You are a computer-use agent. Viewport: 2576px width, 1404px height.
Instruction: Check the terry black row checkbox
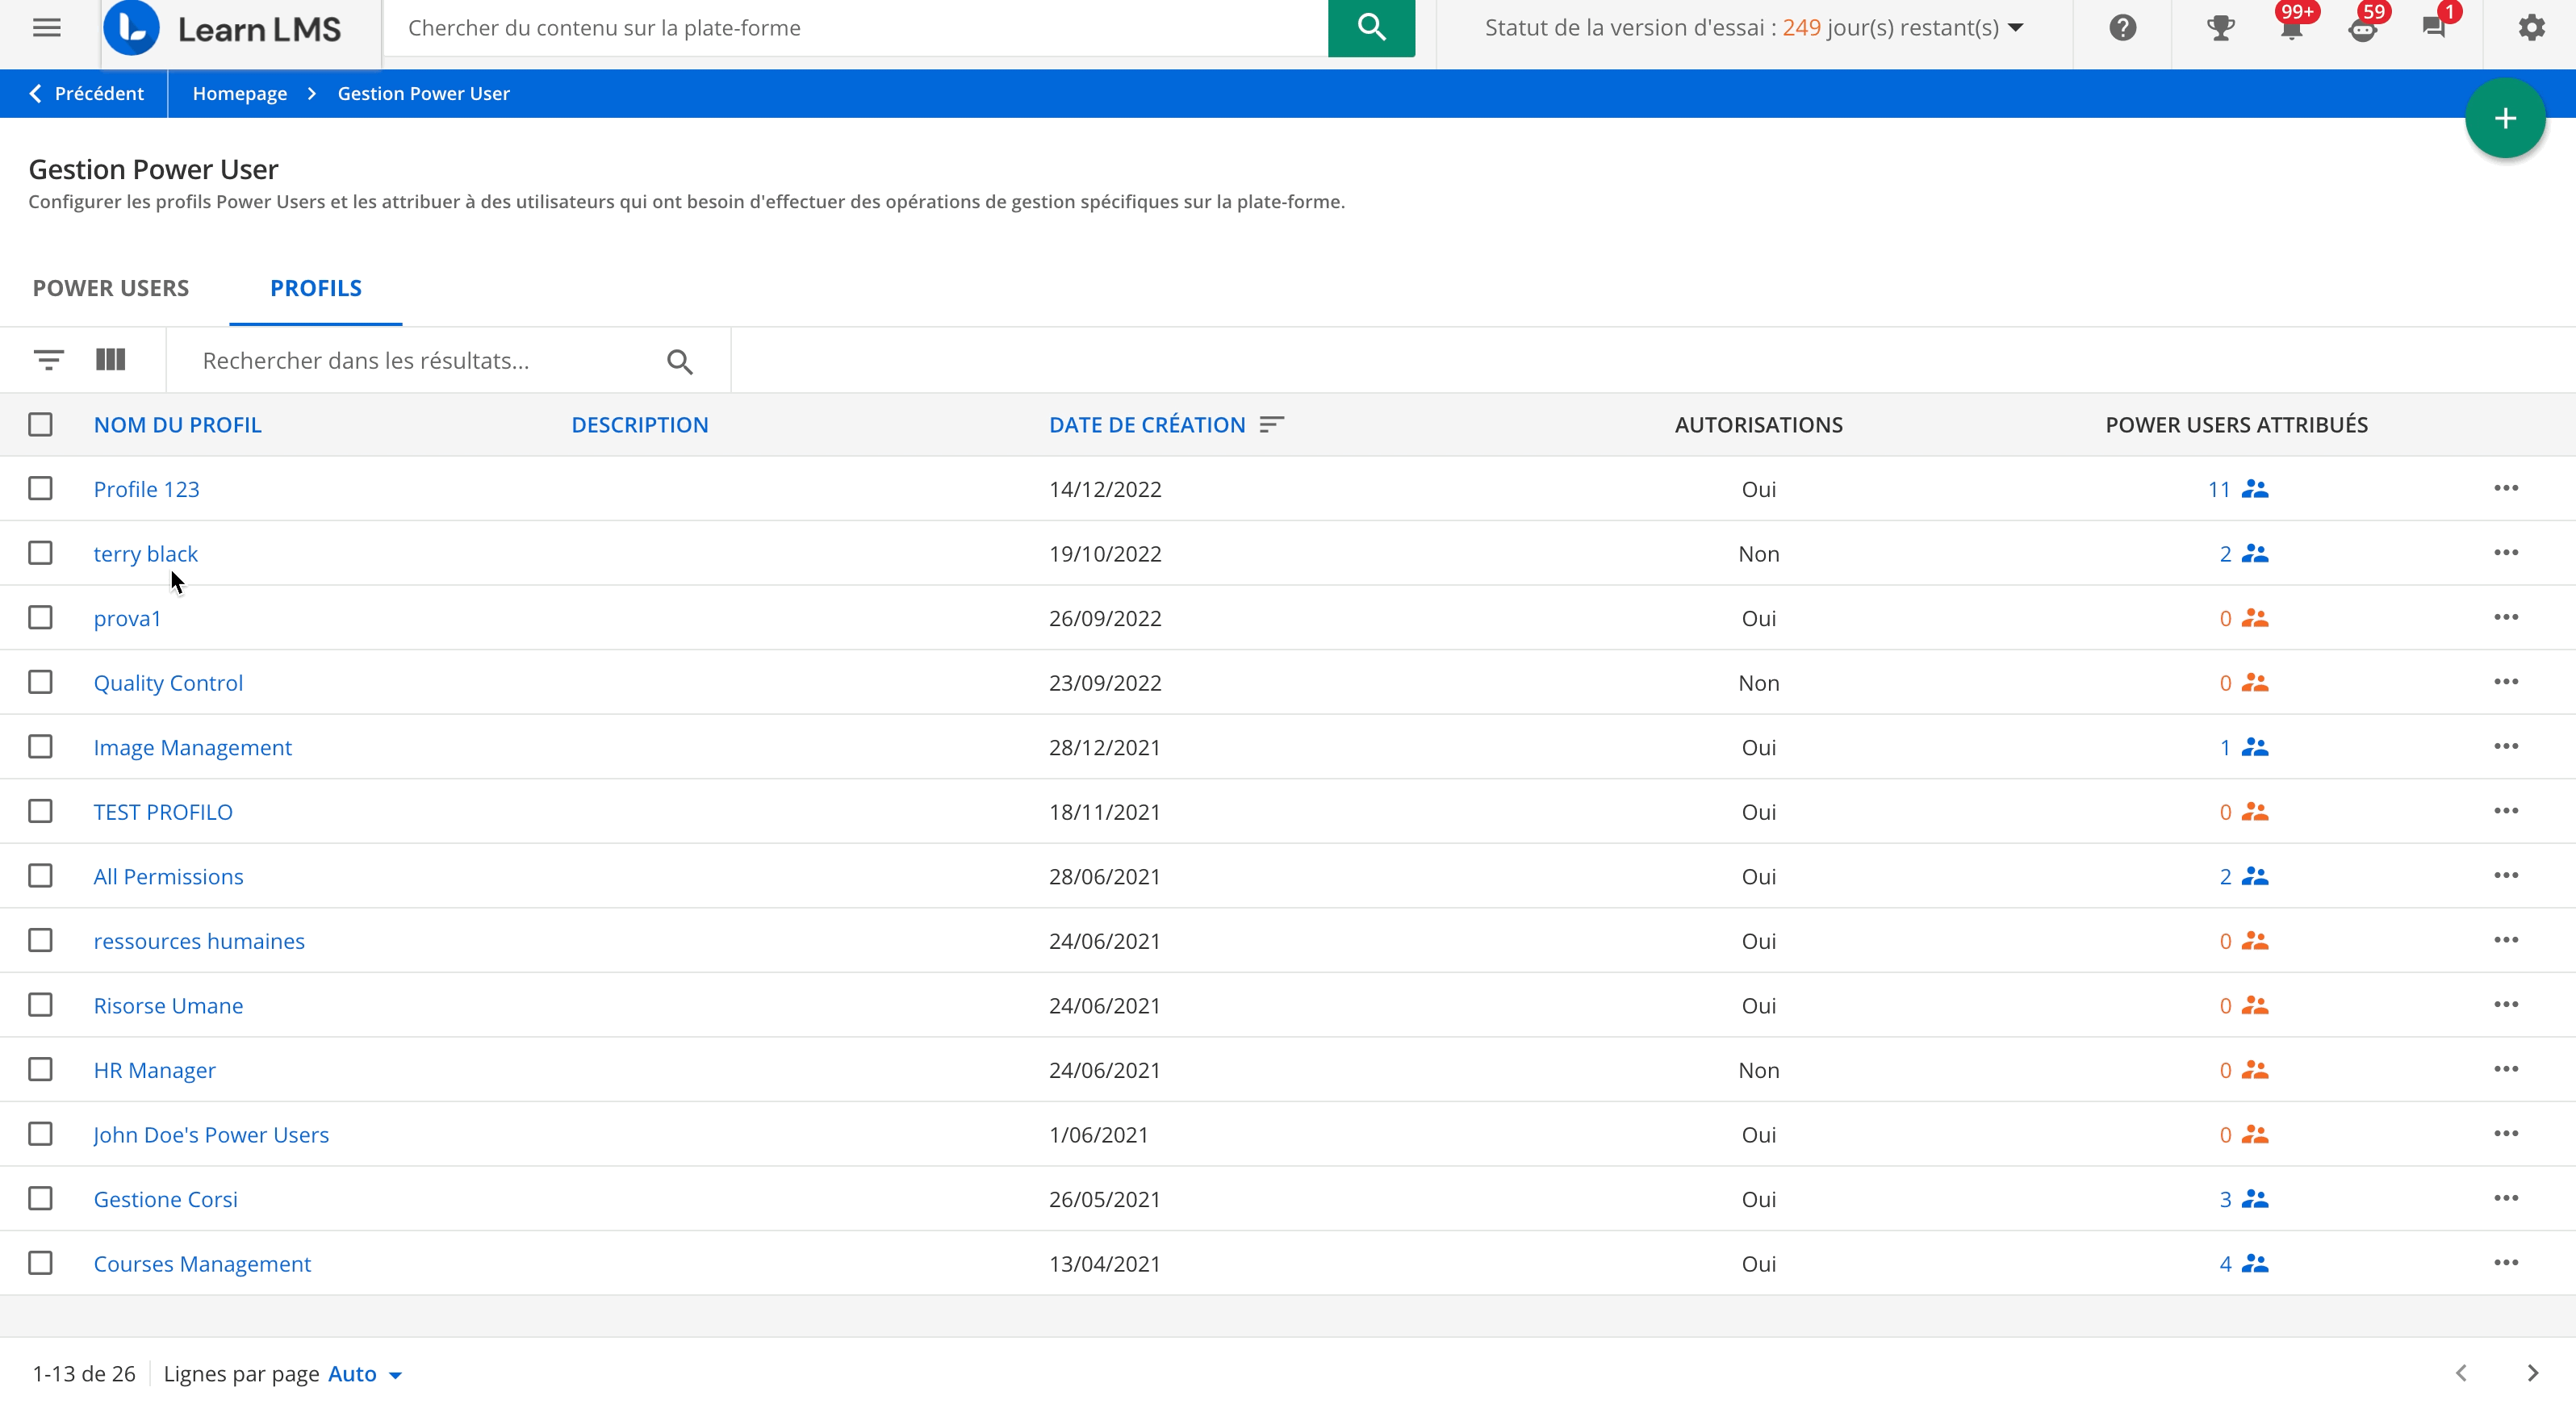40,553
